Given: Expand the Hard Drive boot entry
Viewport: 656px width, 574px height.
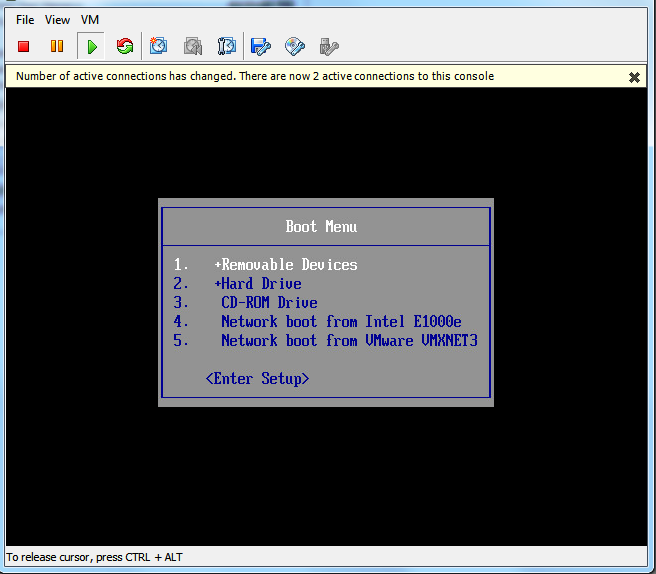Looking at the screenshot, I should (x=260, y=284).
